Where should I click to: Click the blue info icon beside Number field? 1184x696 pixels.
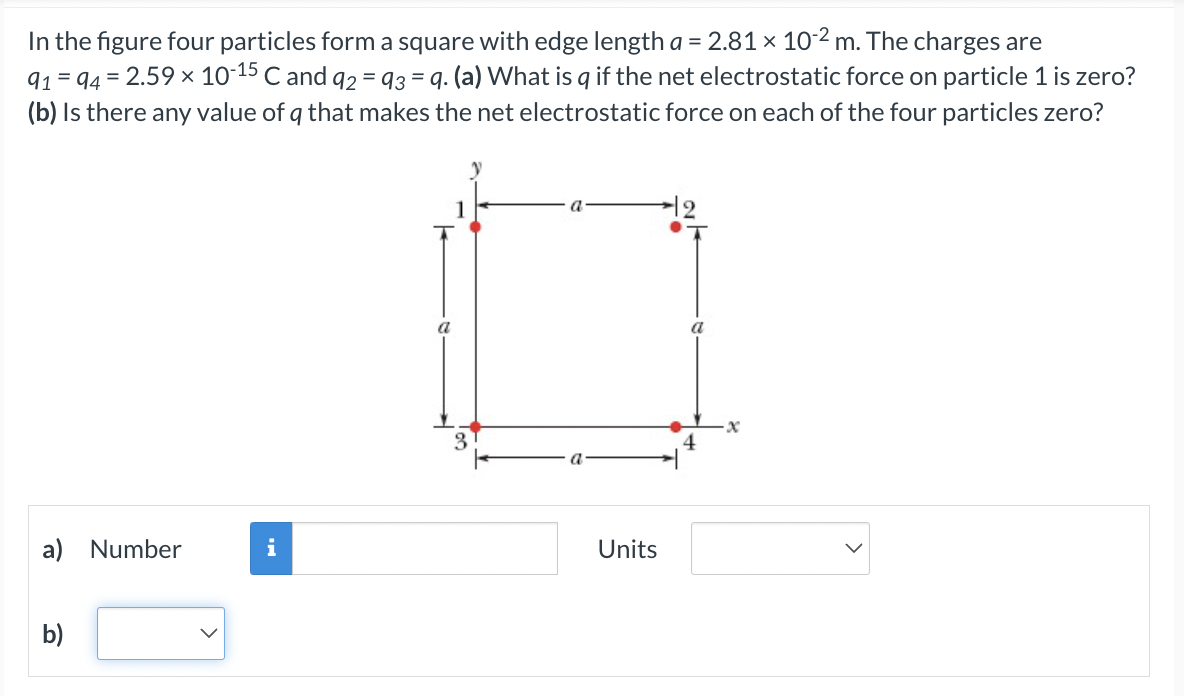click(x=271, y=548)
